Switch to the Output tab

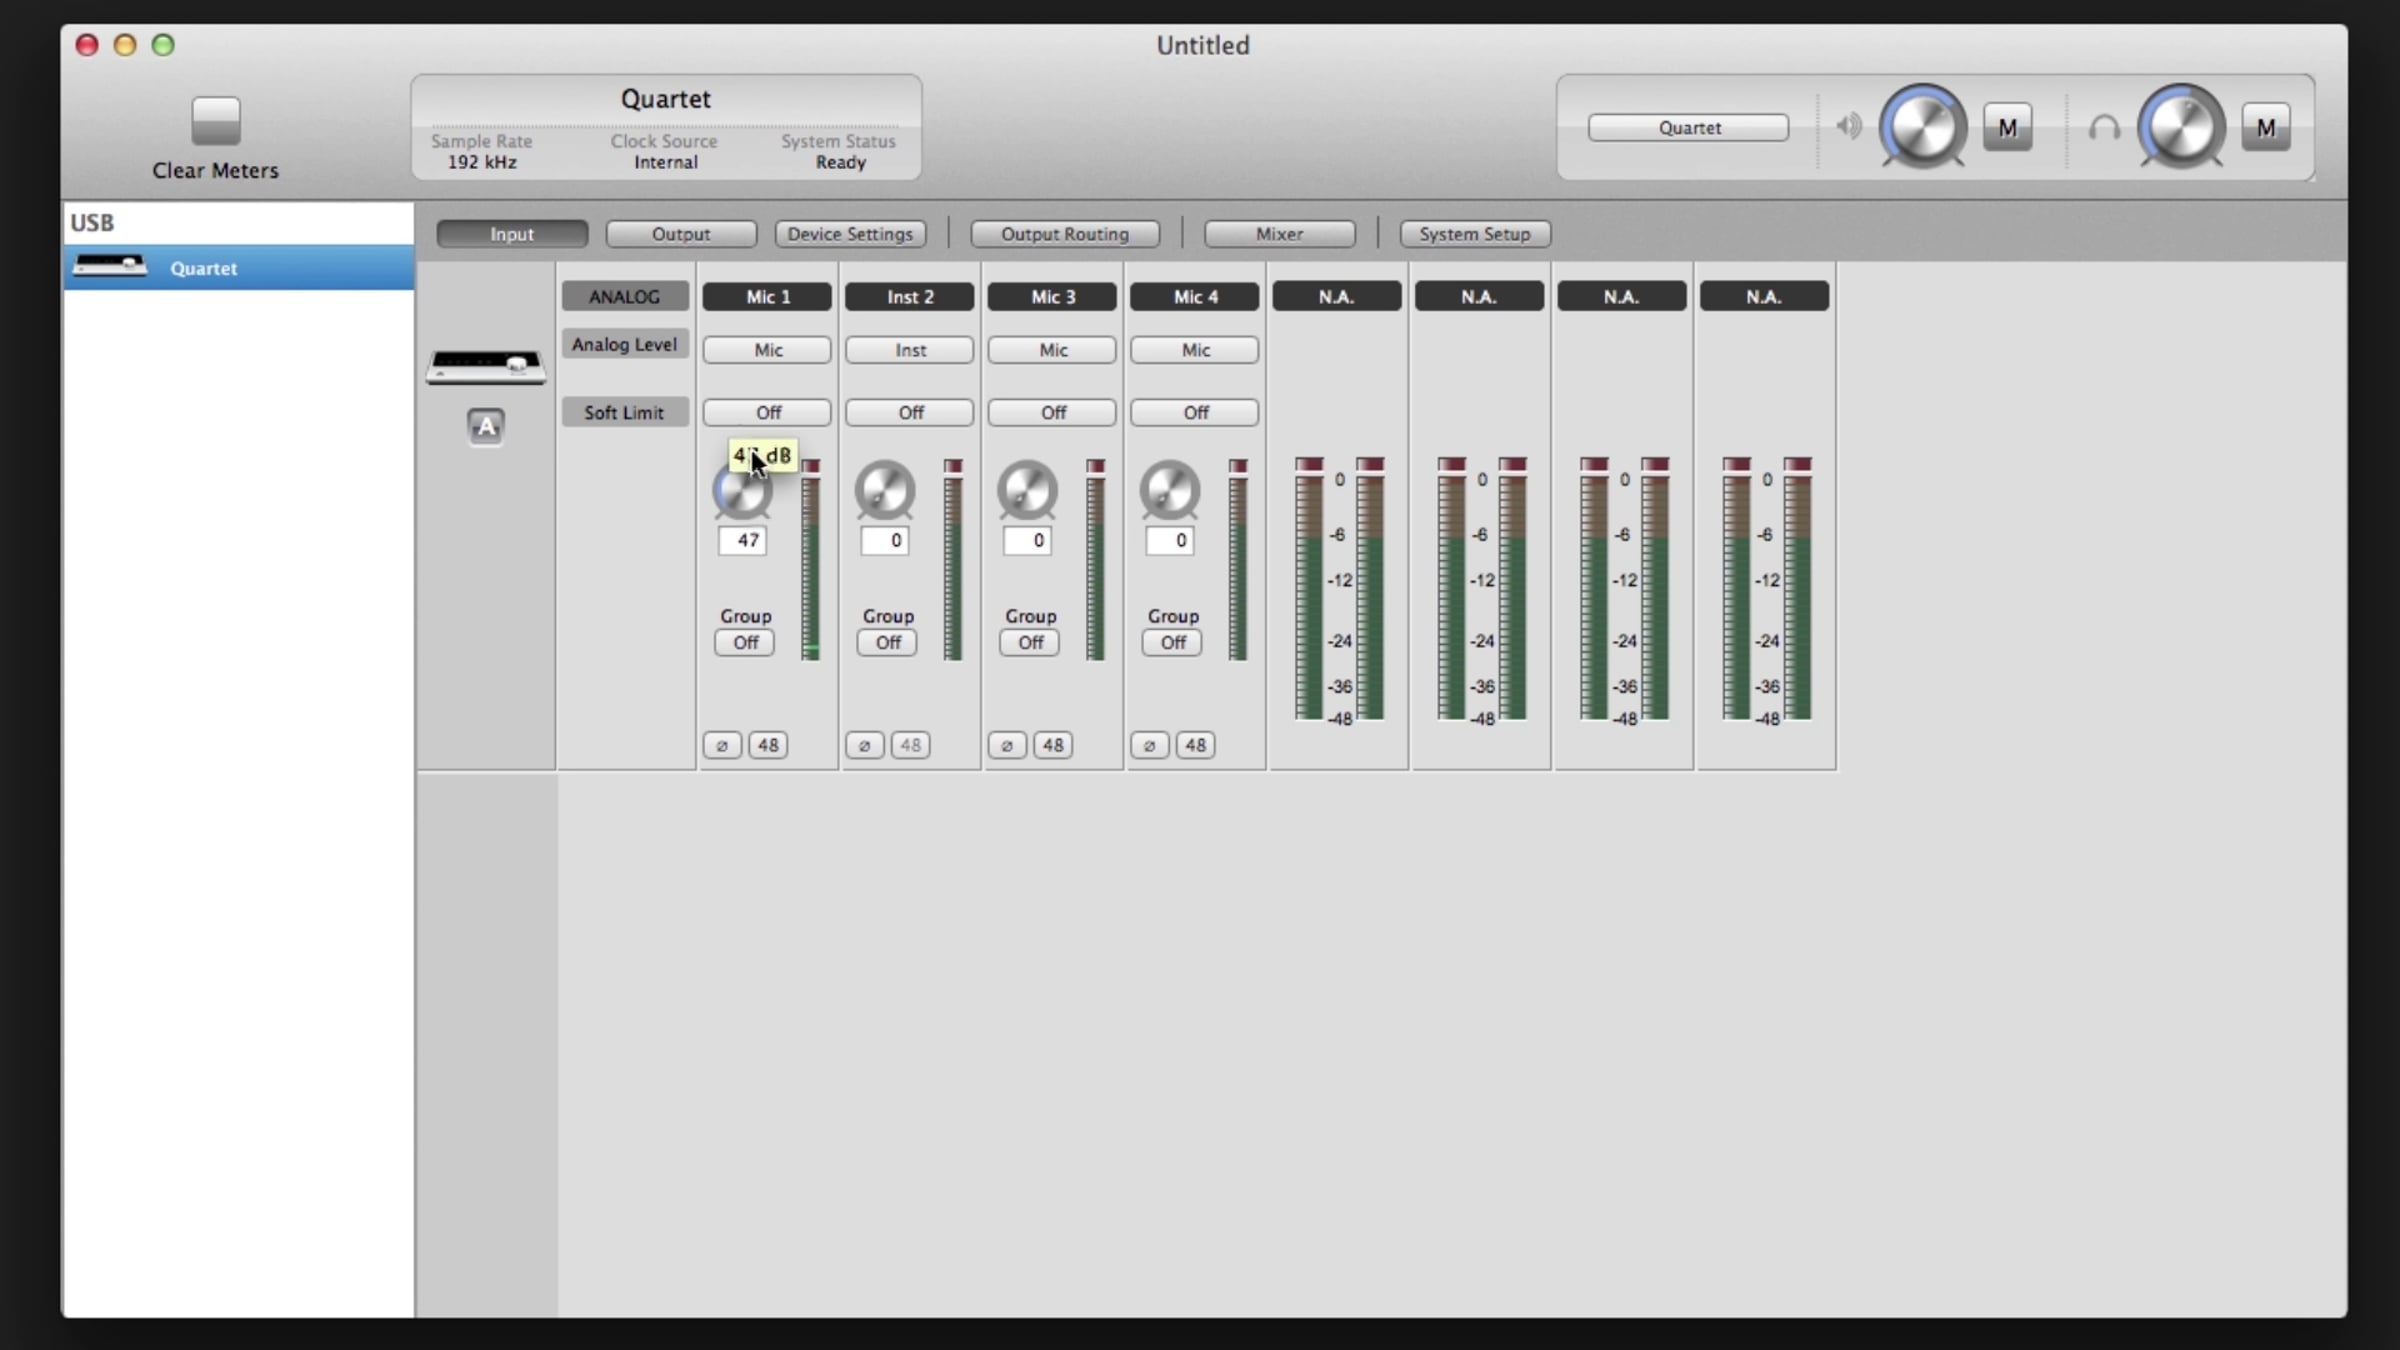coord(681,234)
